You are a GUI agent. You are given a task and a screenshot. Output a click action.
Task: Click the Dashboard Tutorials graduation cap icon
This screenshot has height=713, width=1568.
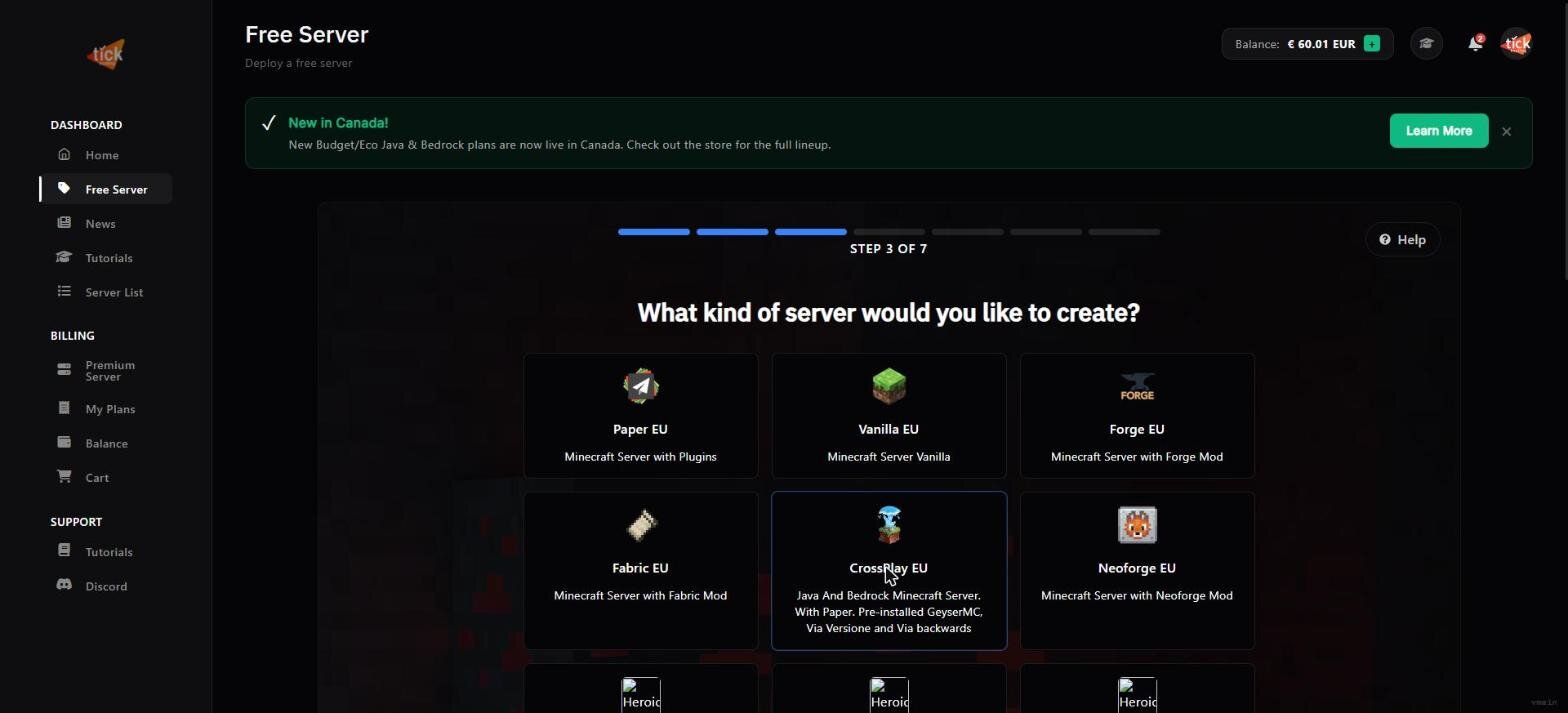64,257
